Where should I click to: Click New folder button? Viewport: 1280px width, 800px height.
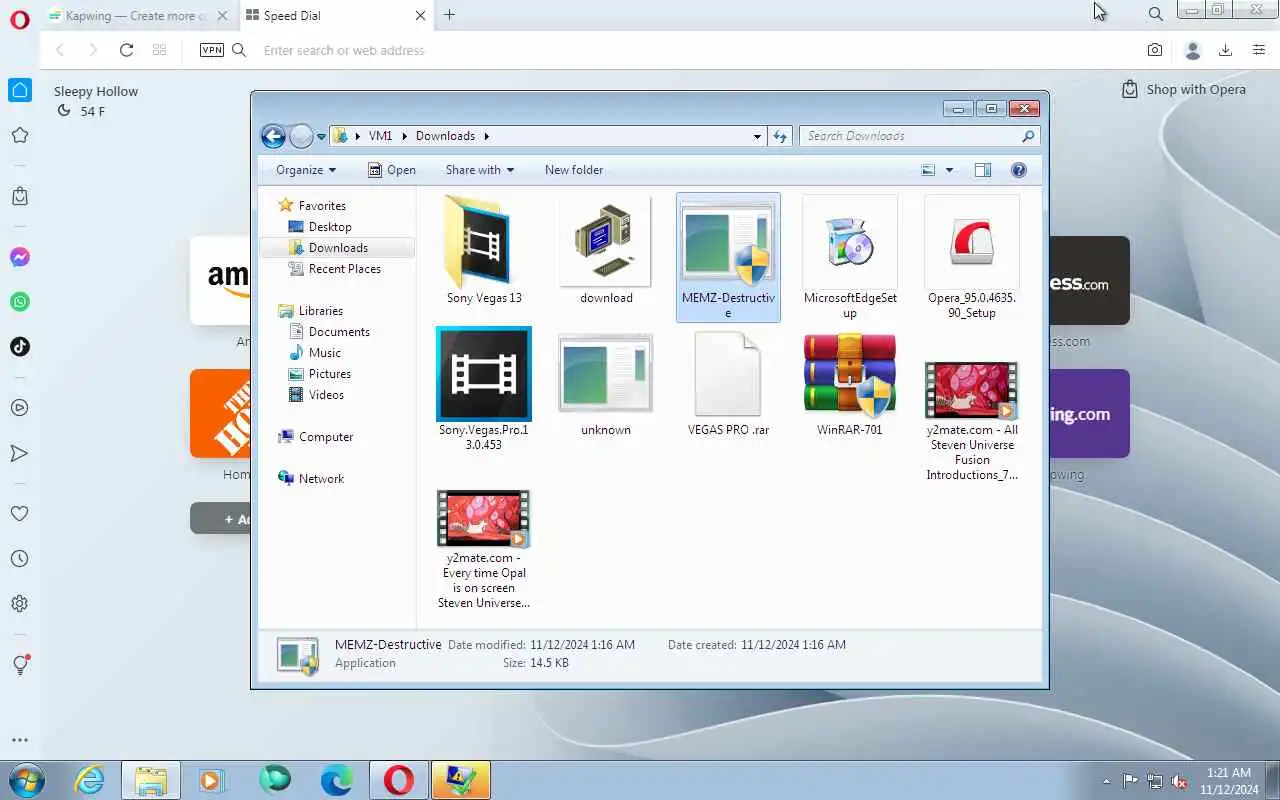tap(574, 170)
